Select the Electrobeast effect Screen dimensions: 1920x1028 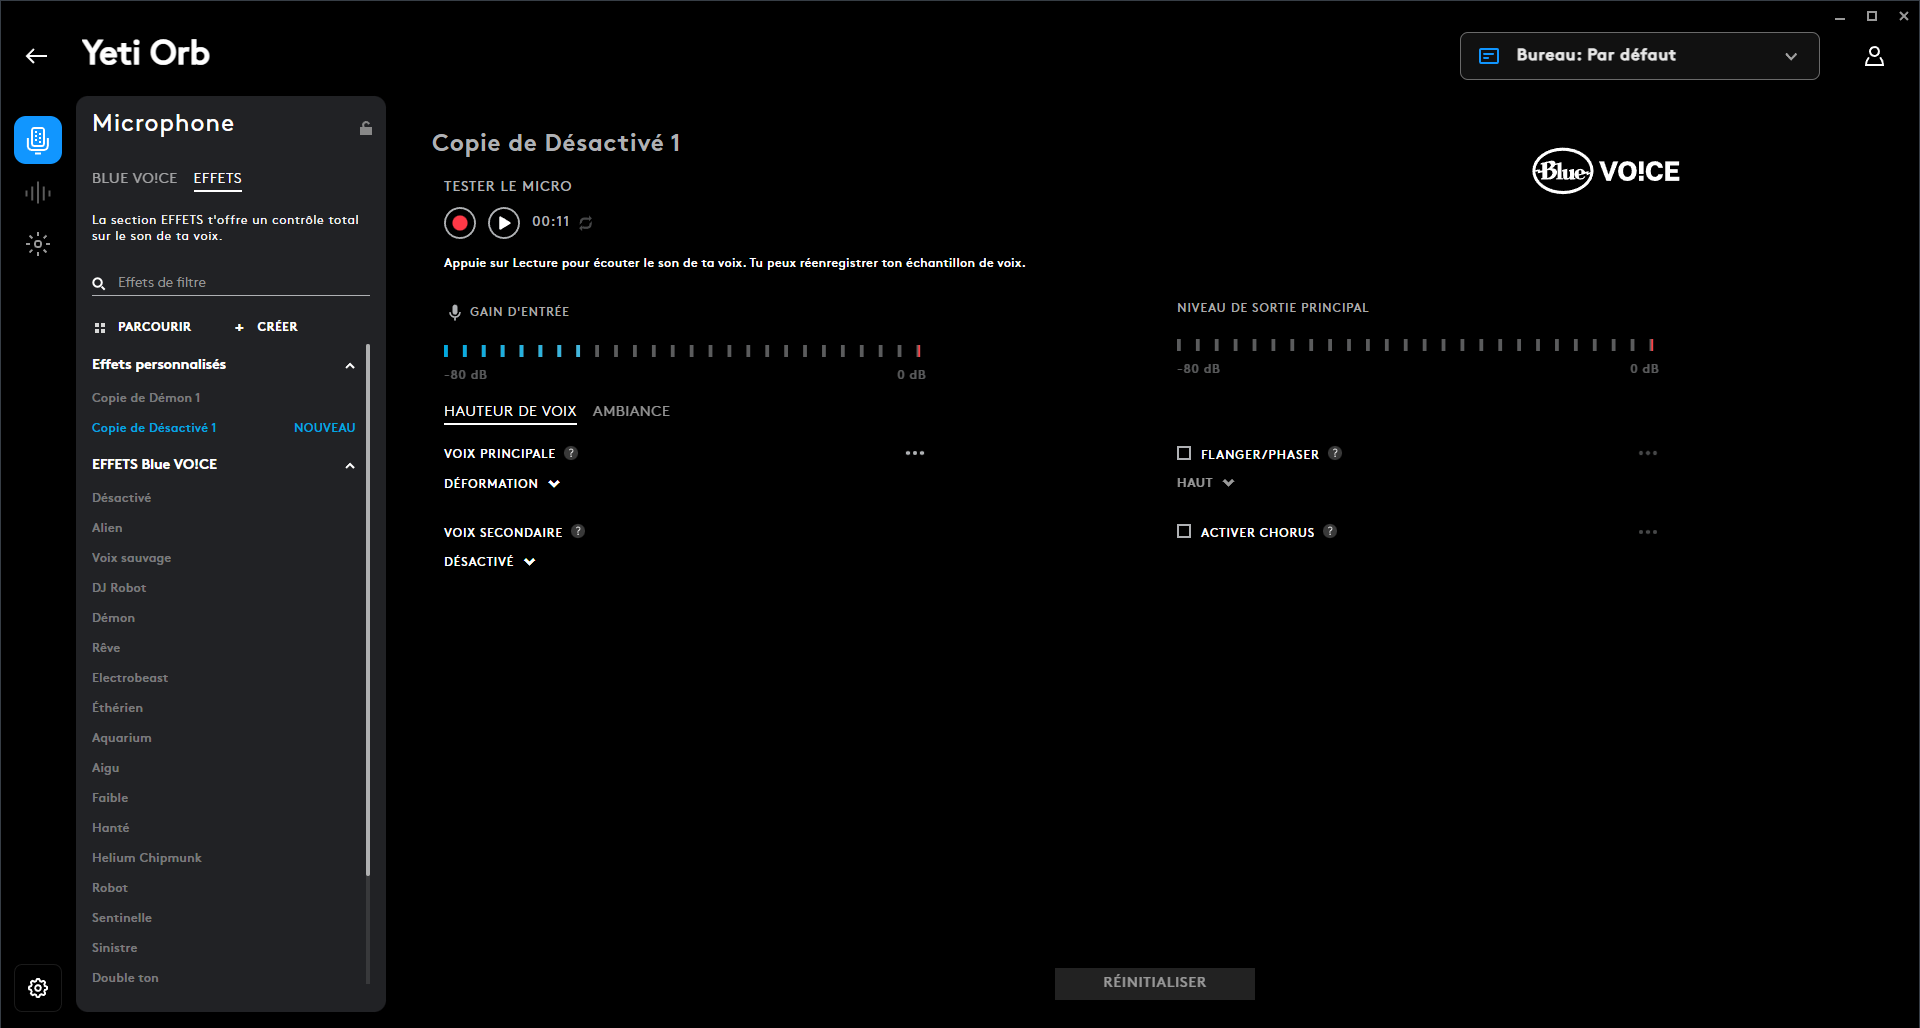(130, 678)
